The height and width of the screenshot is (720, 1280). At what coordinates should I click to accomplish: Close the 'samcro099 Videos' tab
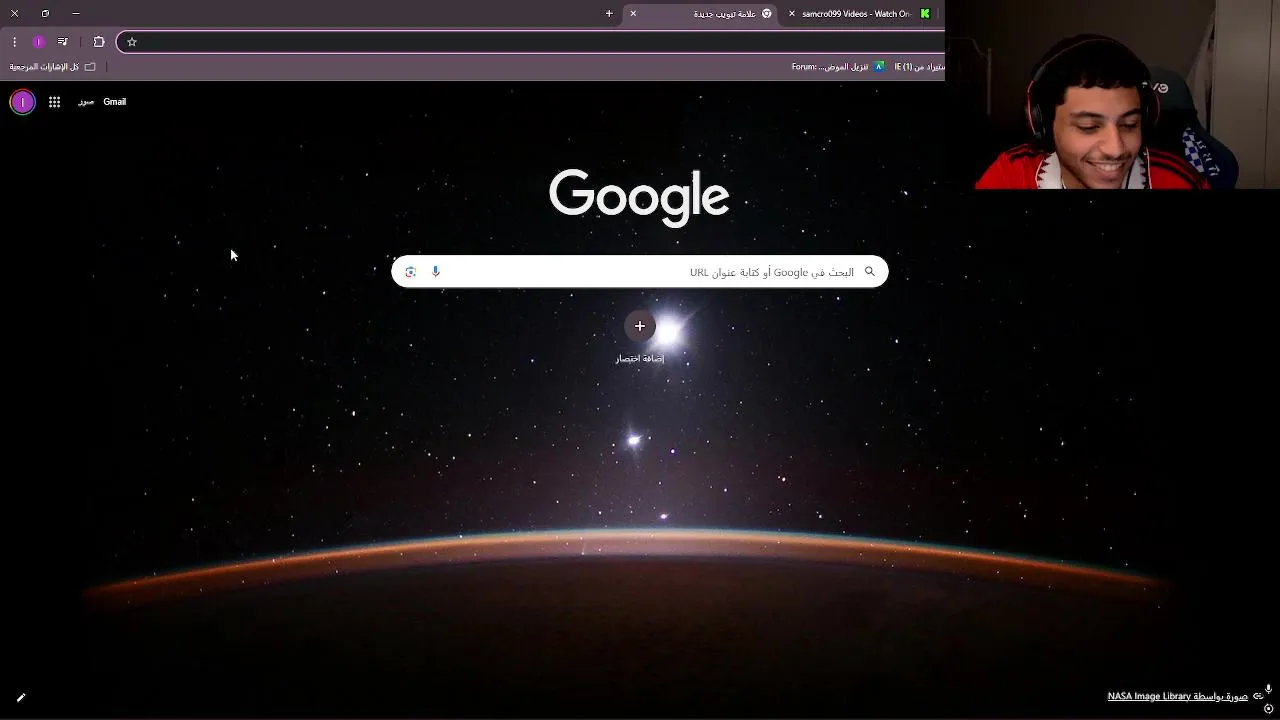(x=792, y=14)
